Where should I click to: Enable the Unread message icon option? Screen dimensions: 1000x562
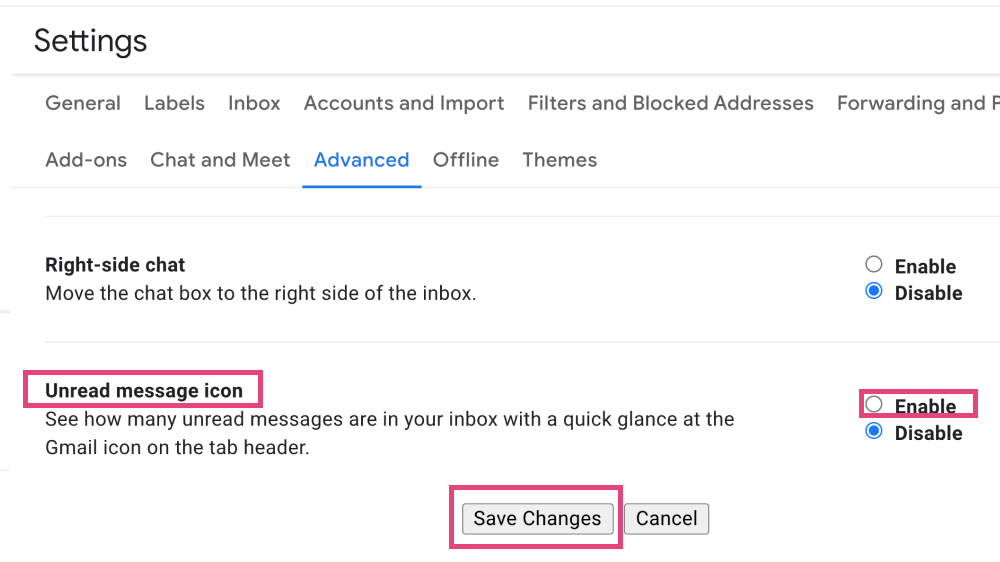point(874,404)
